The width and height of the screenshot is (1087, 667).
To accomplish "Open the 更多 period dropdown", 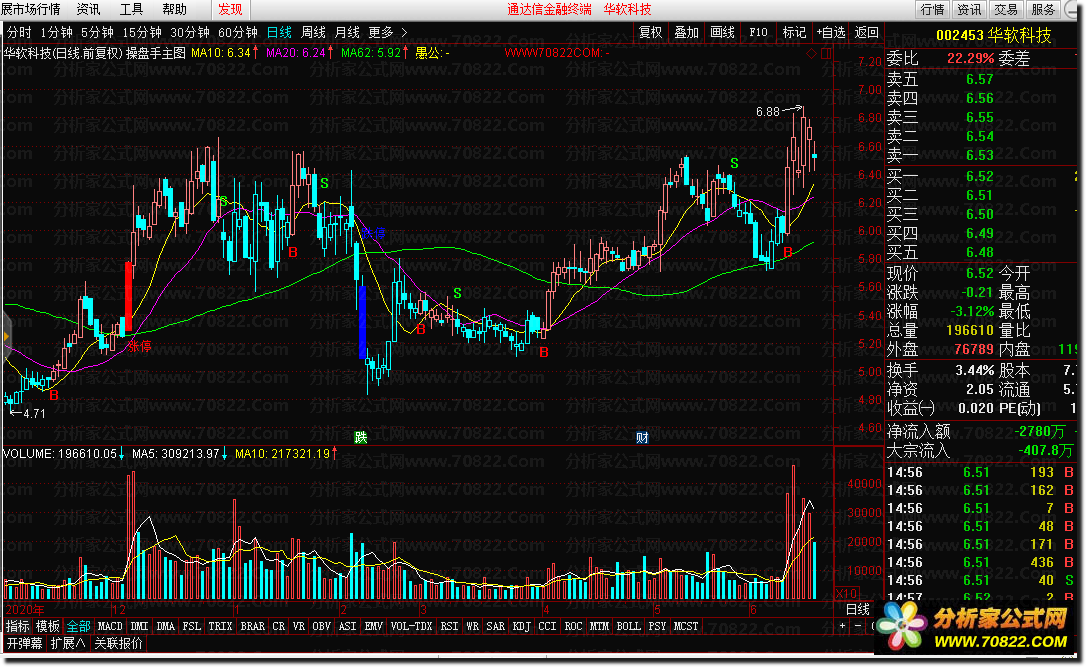I will 381,33.
